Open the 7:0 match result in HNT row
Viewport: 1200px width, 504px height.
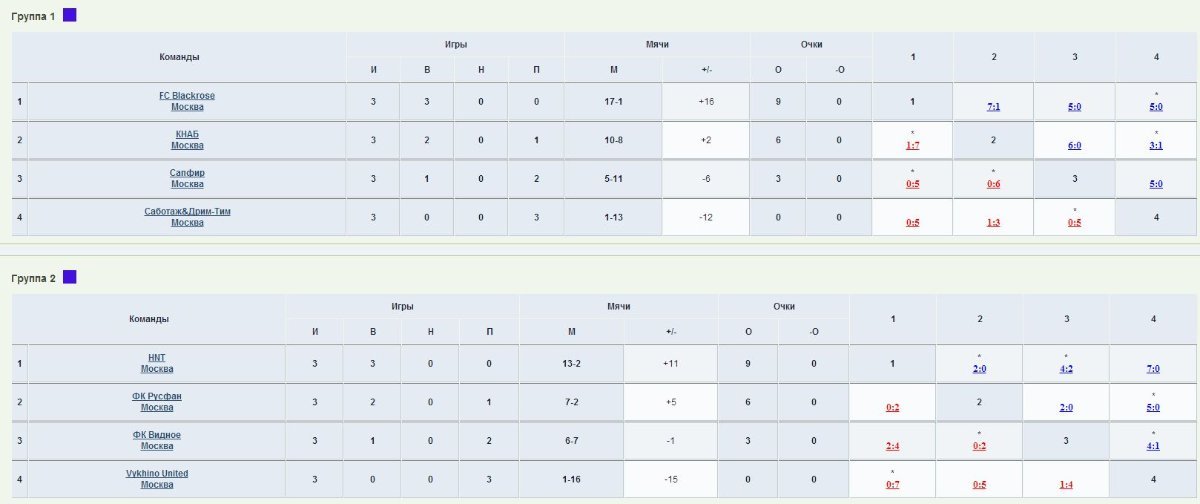pos(1153,369)
